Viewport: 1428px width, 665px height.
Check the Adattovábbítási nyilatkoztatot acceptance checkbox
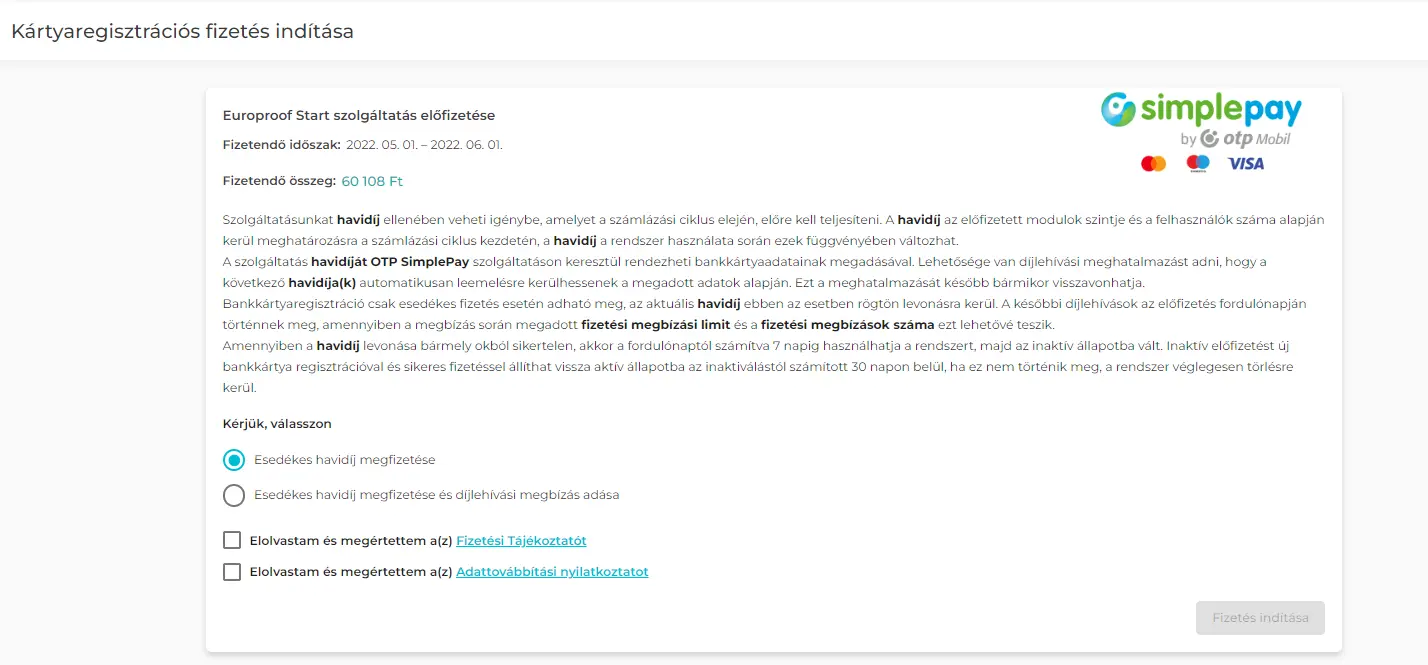[x=232, y=572]
